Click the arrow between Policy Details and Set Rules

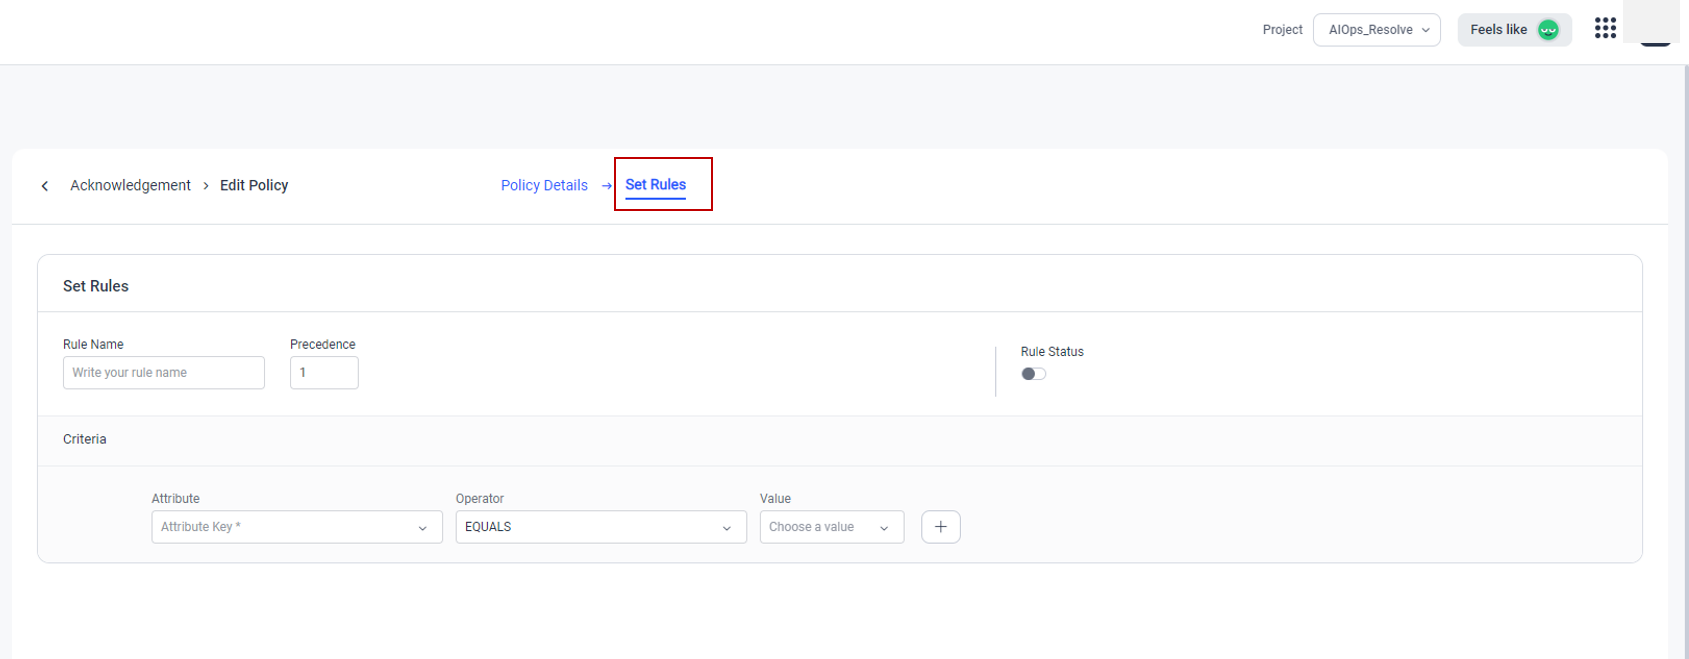click(x=607, y=186)
